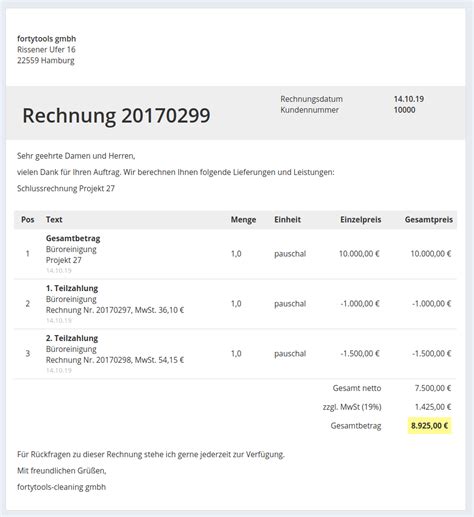Click the 22559 Hamburg address line
Screen dimensions: 474x517
point(46,61)
